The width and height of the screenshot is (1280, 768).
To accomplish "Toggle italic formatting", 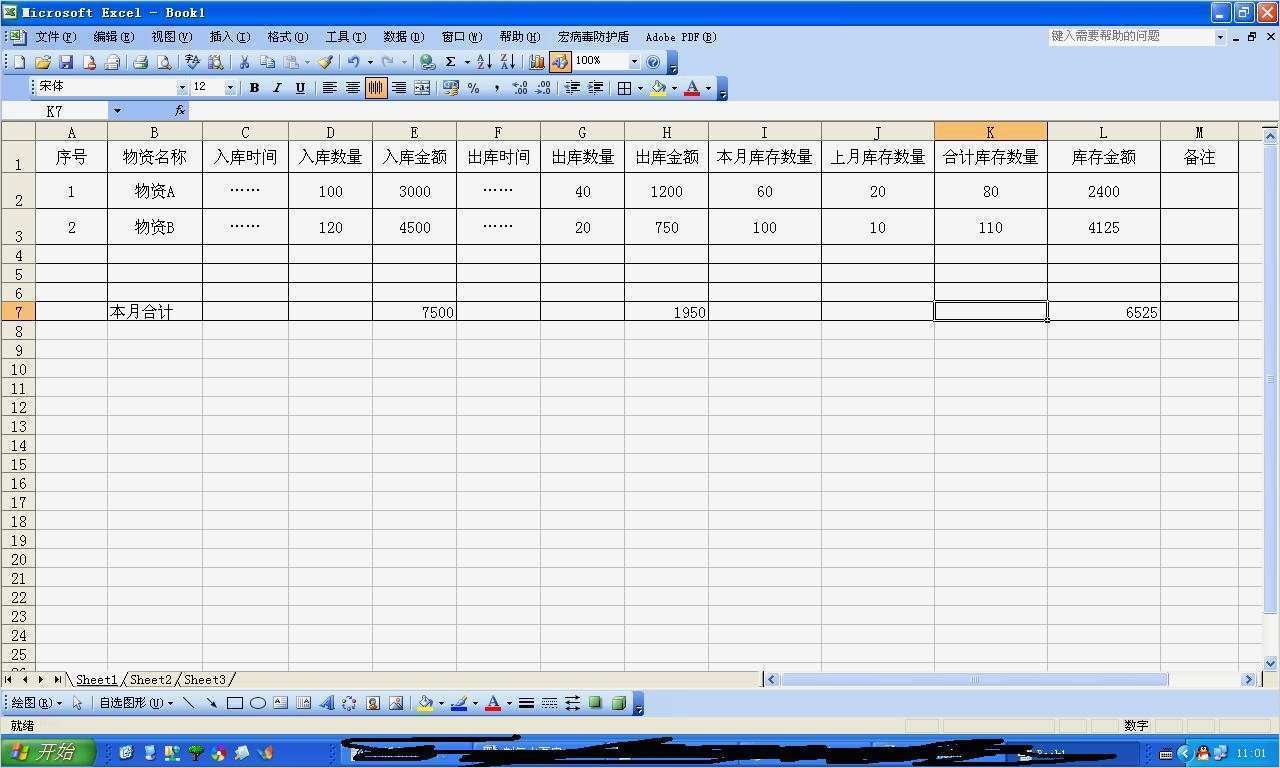I will [277, 88].
